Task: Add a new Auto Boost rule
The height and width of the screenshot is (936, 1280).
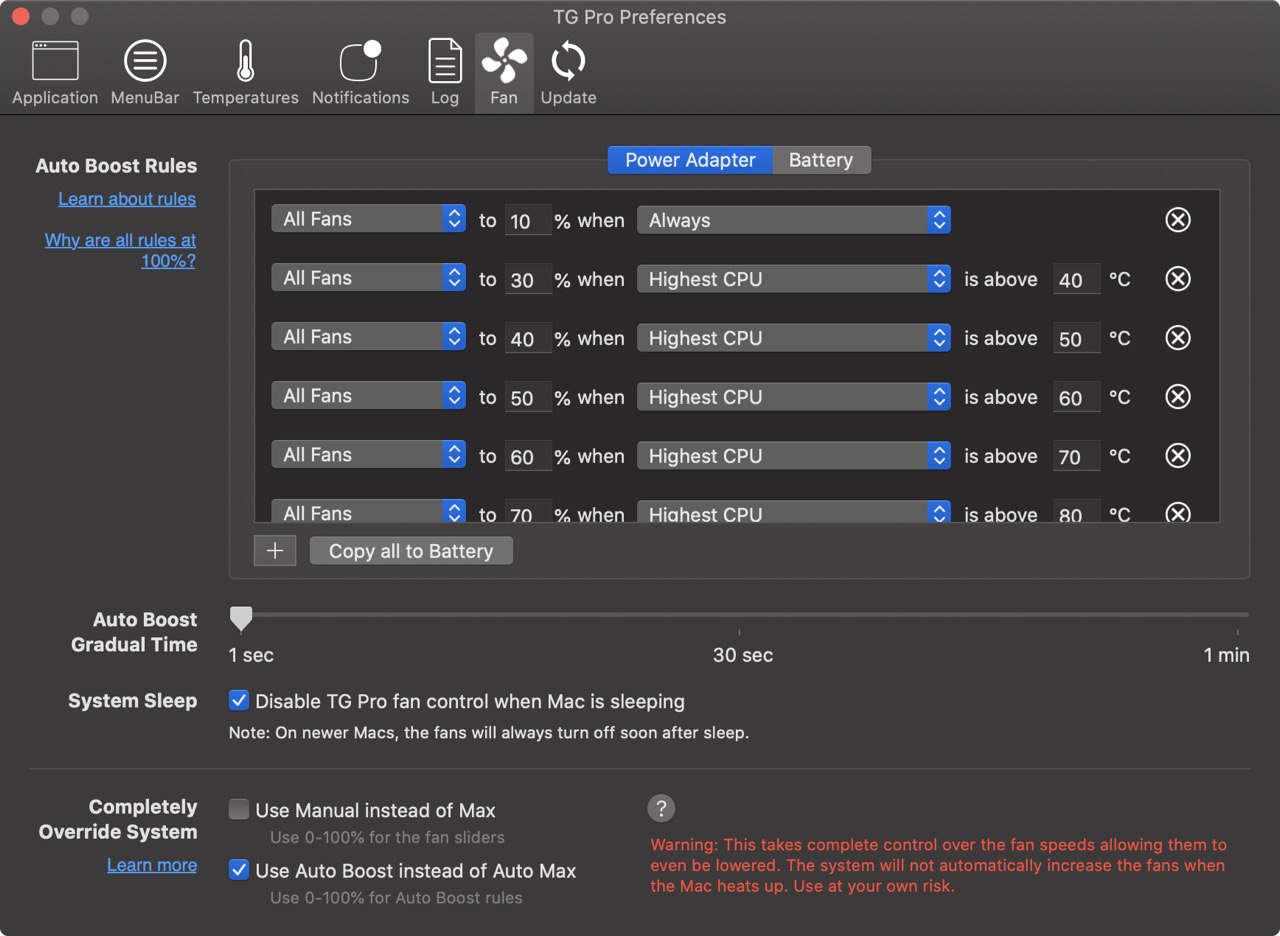Action: coord(275,551)
